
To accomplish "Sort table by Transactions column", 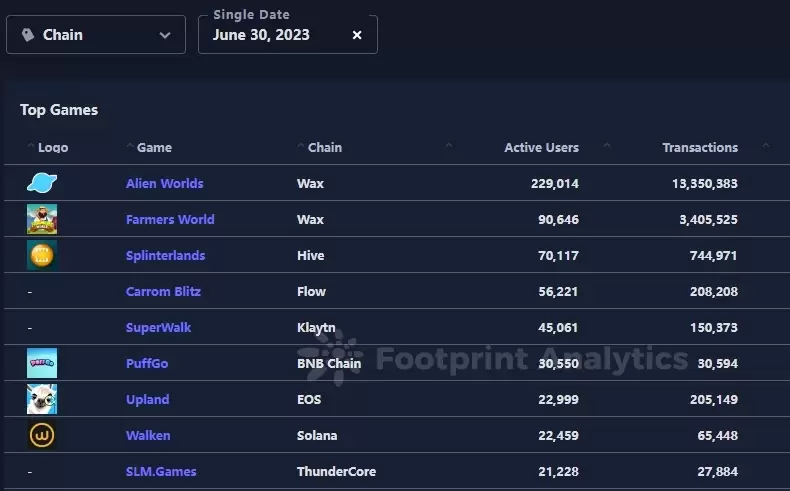I will point(699,147).
